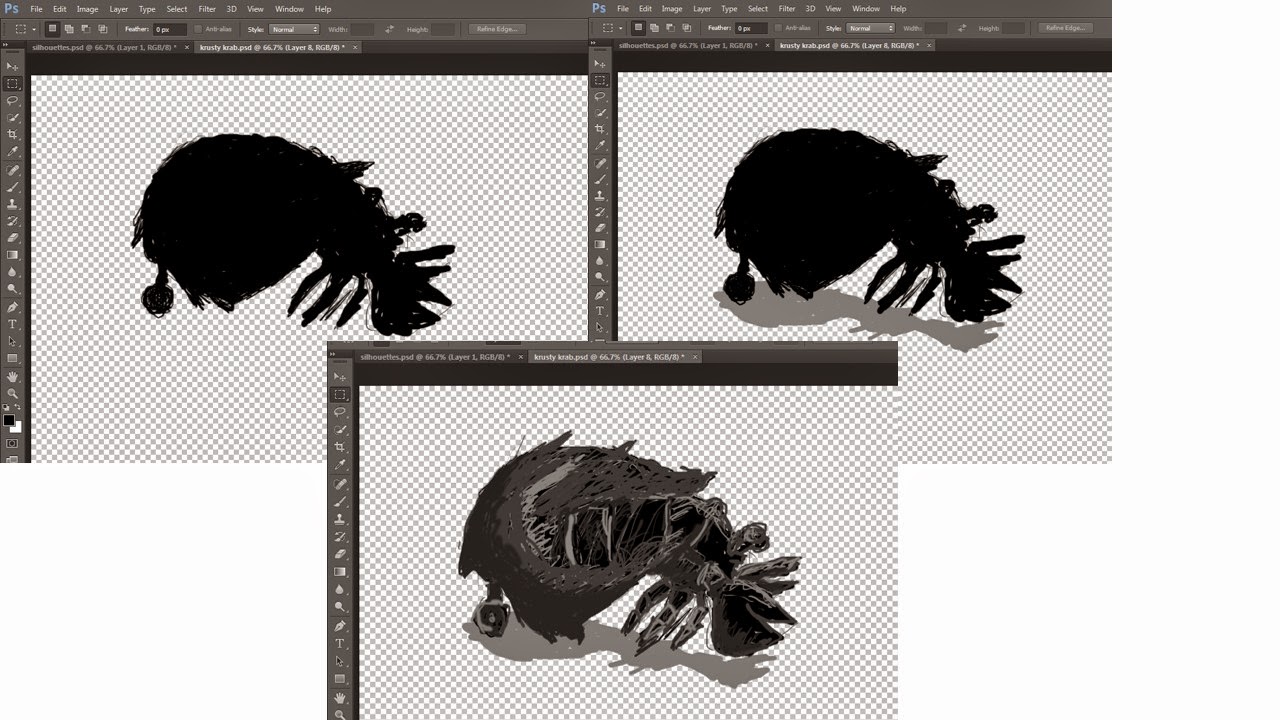
Task: Select the Move tool in the left window
Action: (x=13, y=66)
